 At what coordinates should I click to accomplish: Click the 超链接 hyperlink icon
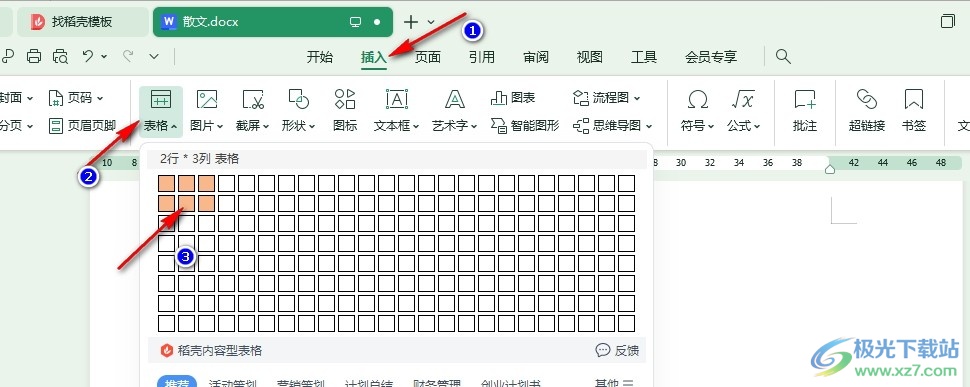(867, 111)
